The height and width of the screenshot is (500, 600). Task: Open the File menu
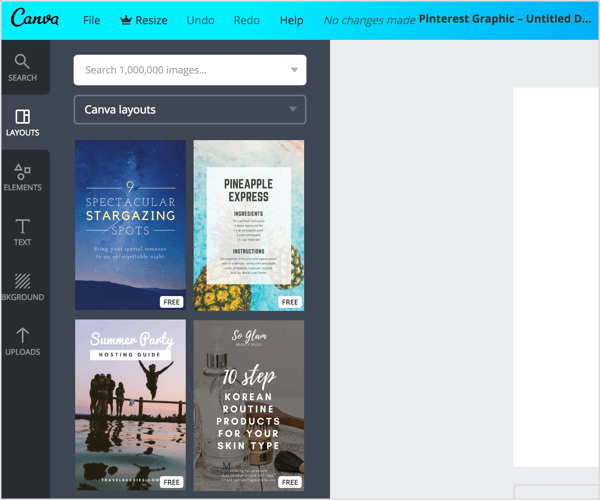(91, 20)
